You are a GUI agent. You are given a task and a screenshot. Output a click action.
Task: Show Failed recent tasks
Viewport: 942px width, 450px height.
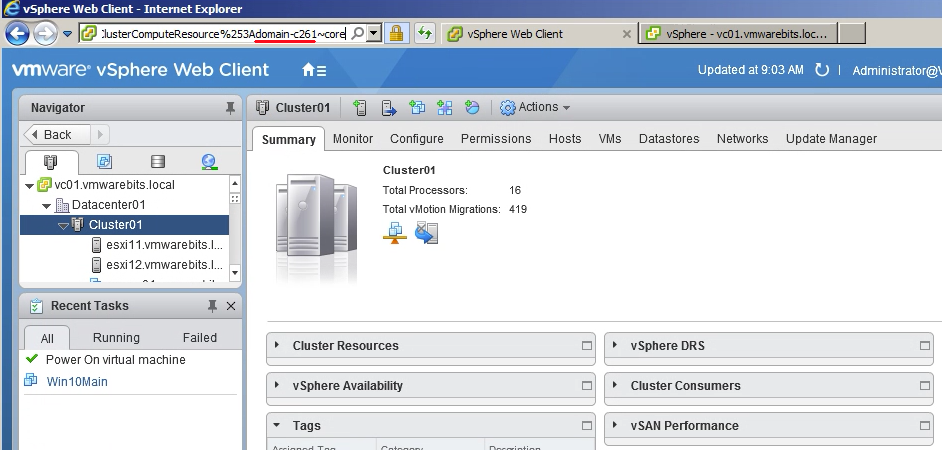[199, 338]
